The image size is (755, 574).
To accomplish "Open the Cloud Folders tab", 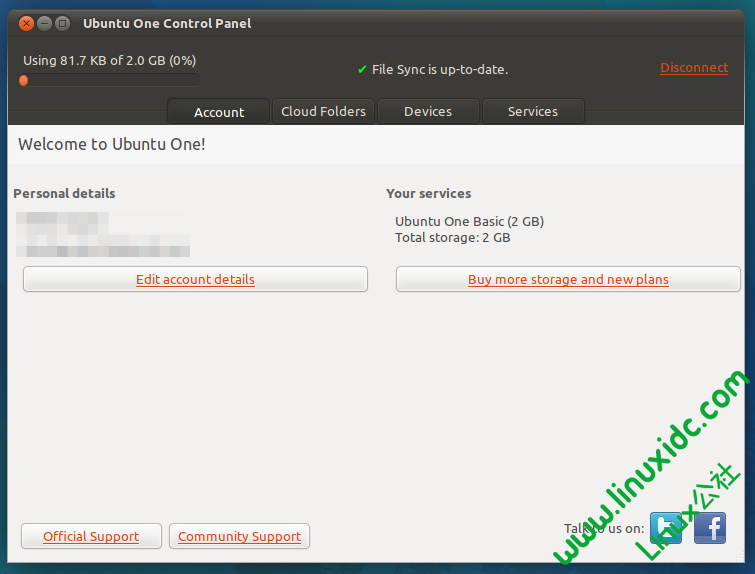I will (x=323, y=111).
